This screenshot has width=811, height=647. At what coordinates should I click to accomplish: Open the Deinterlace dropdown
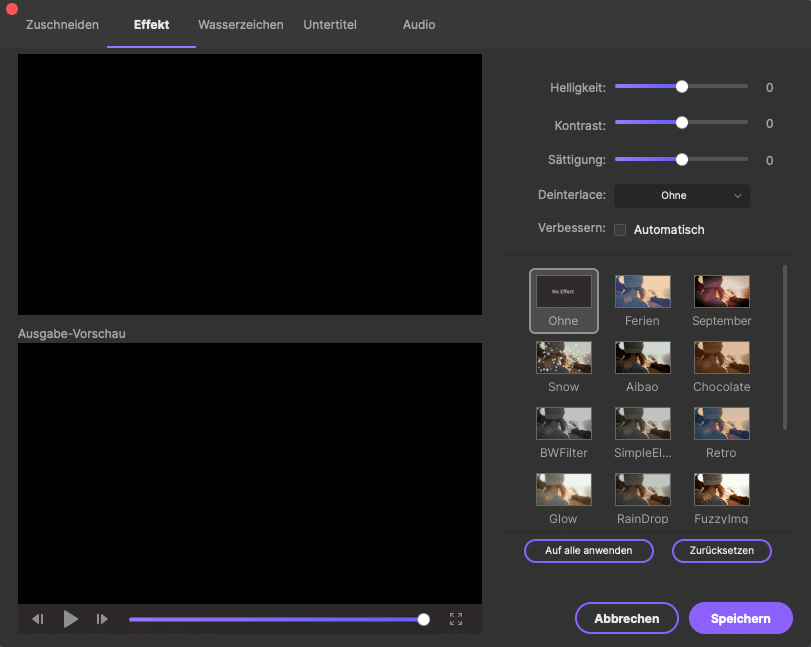pos(681,196)
